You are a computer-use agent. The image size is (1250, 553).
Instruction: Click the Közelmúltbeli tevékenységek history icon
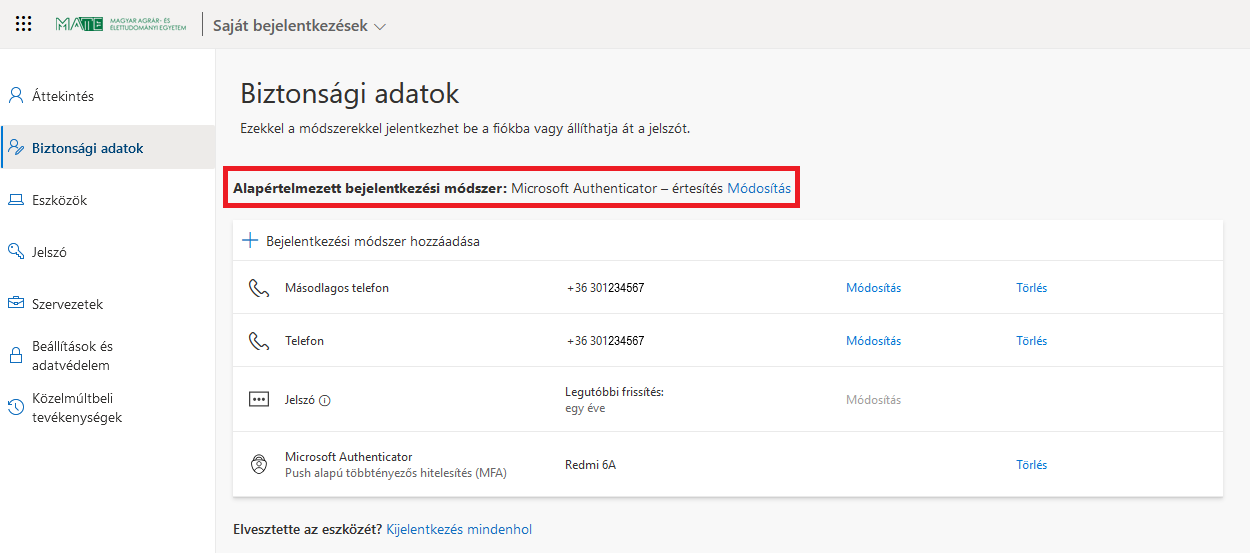point(16,407)
